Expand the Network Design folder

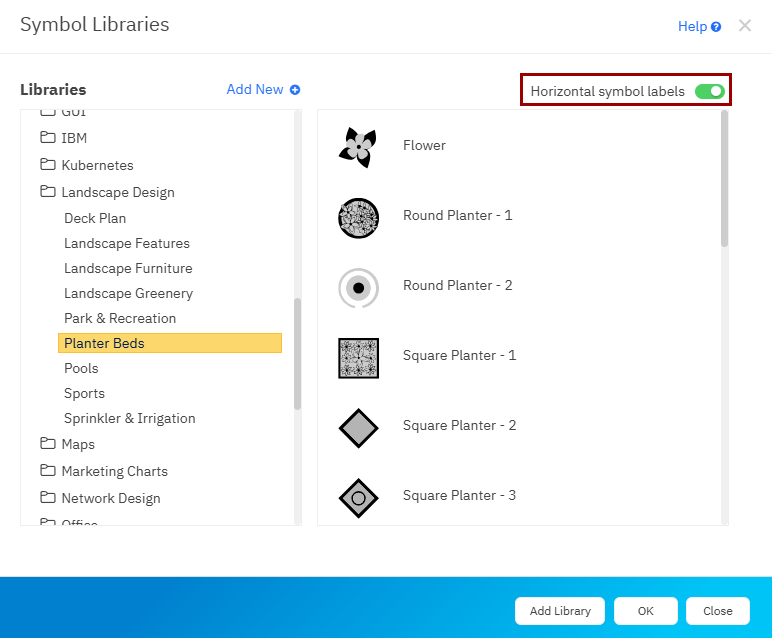(47, 498)
